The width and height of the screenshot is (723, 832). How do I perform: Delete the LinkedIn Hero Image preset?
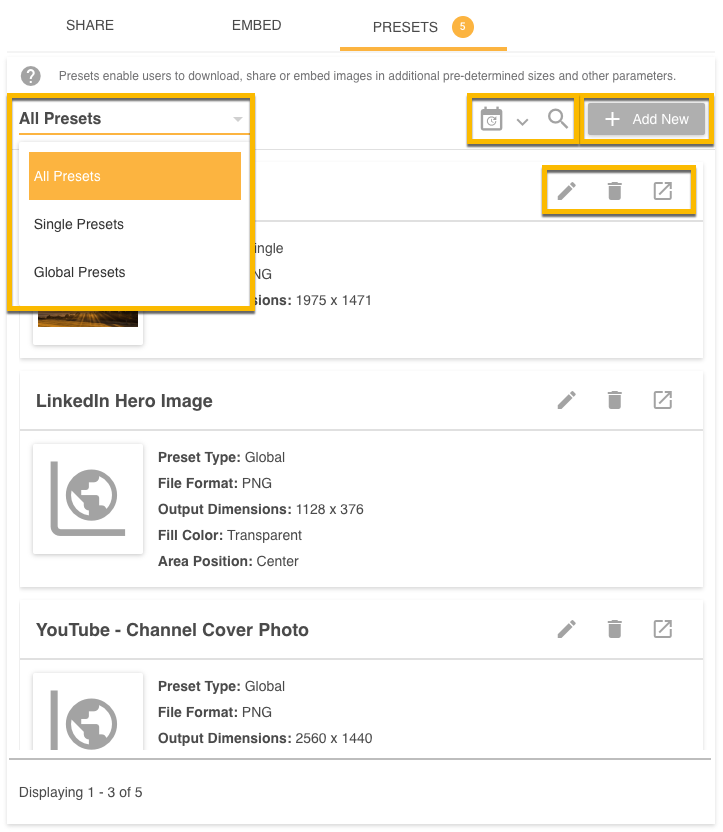pyautogui.click(x=615, y=400)
